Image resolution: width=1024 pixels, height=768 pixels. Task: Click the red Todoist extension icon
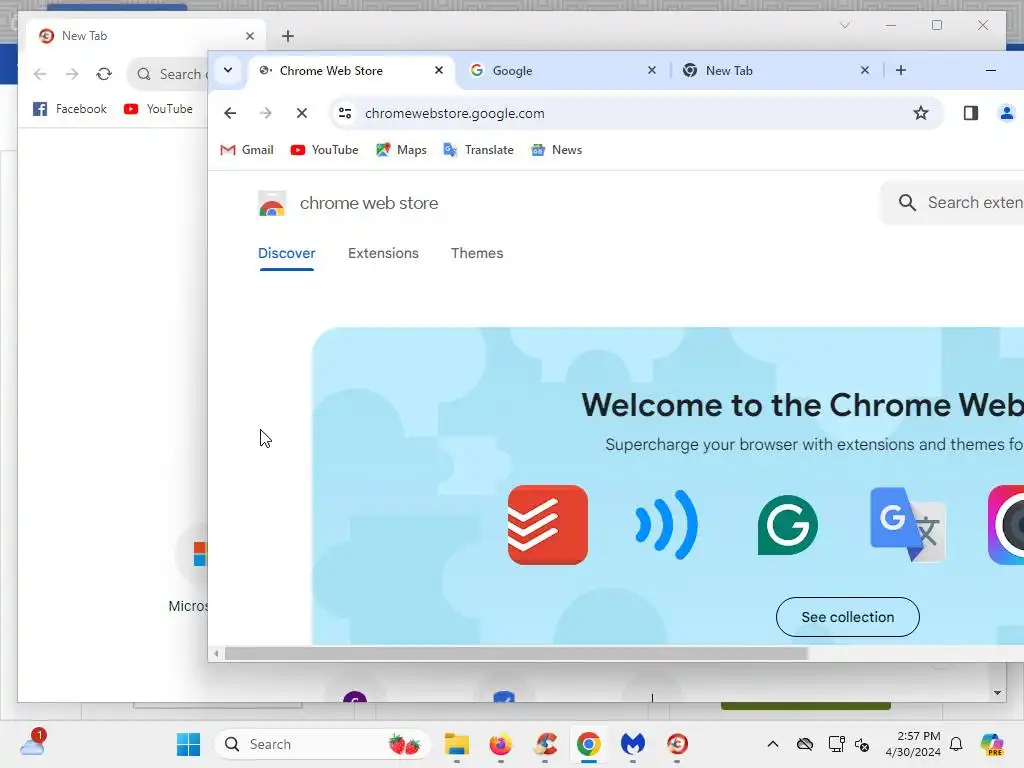(547, 525)
